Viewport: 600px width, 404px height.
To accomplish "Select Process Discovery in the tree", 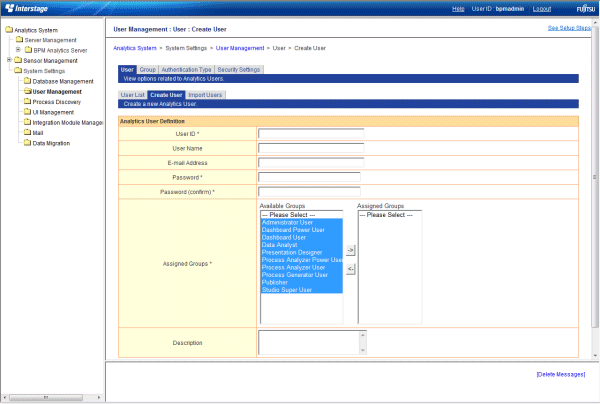I will 57,102.
